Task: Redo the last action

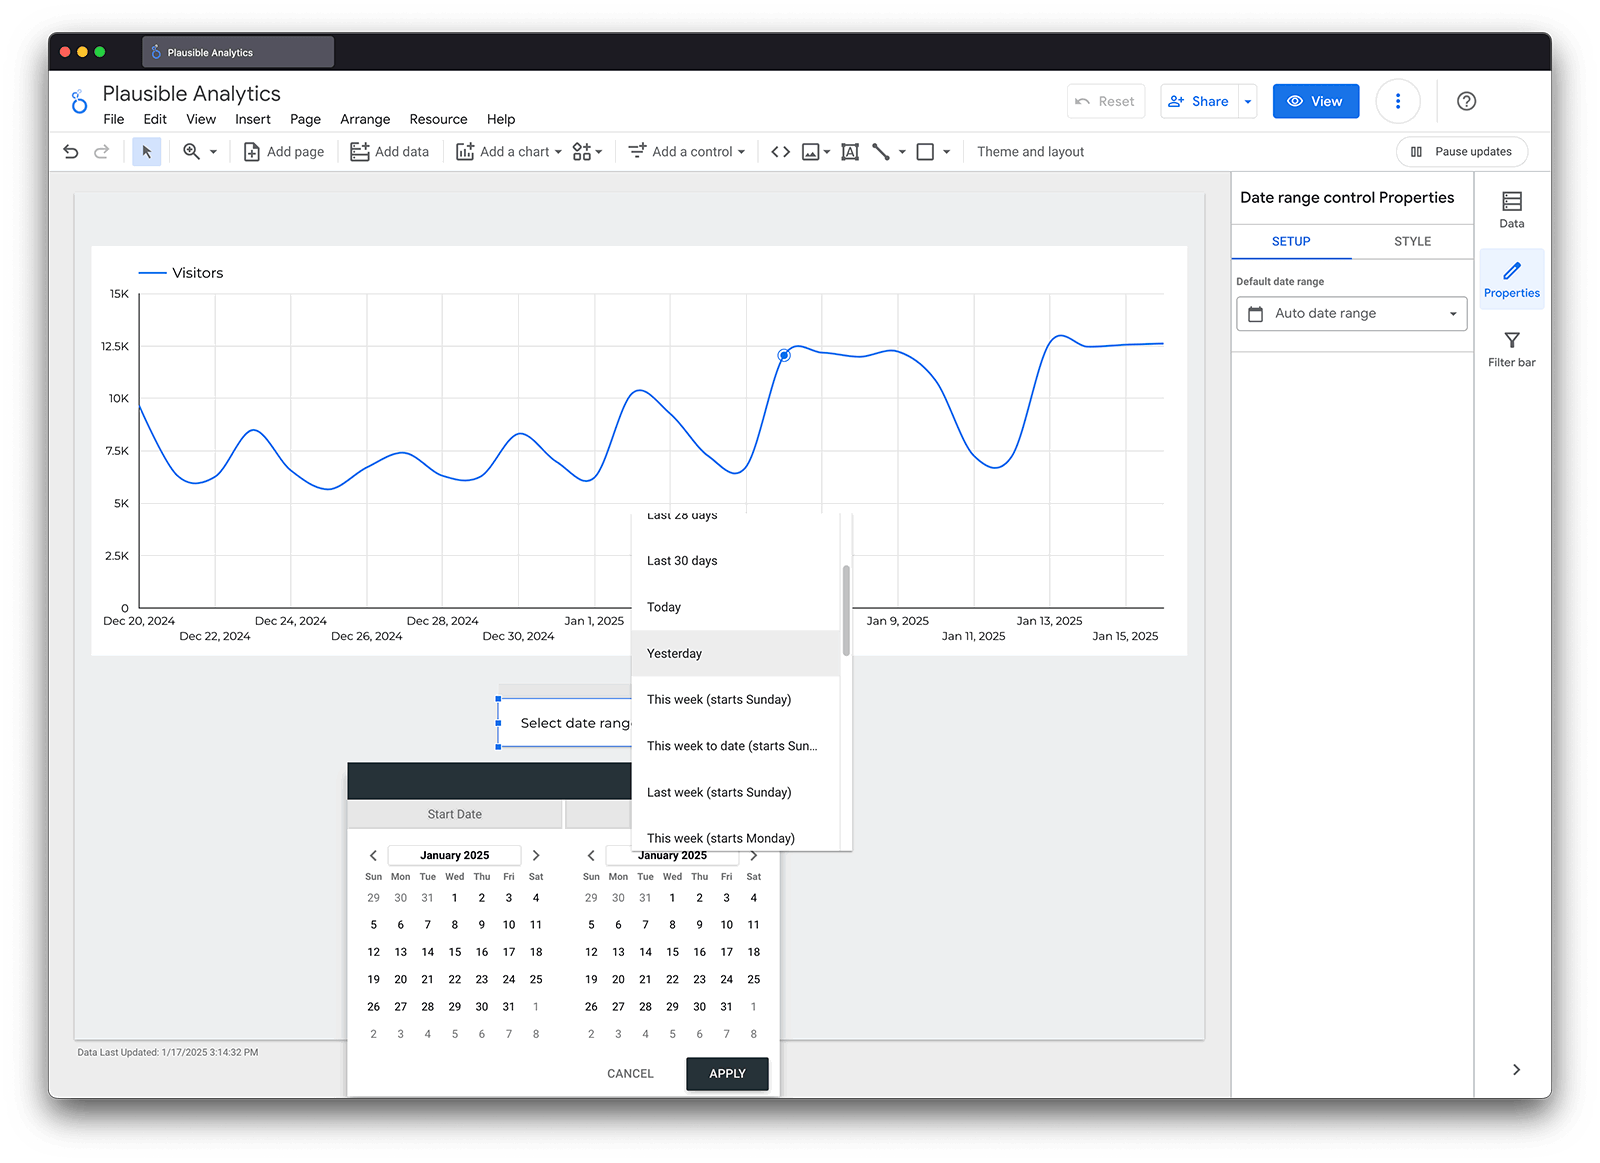Action: [100, 151]
